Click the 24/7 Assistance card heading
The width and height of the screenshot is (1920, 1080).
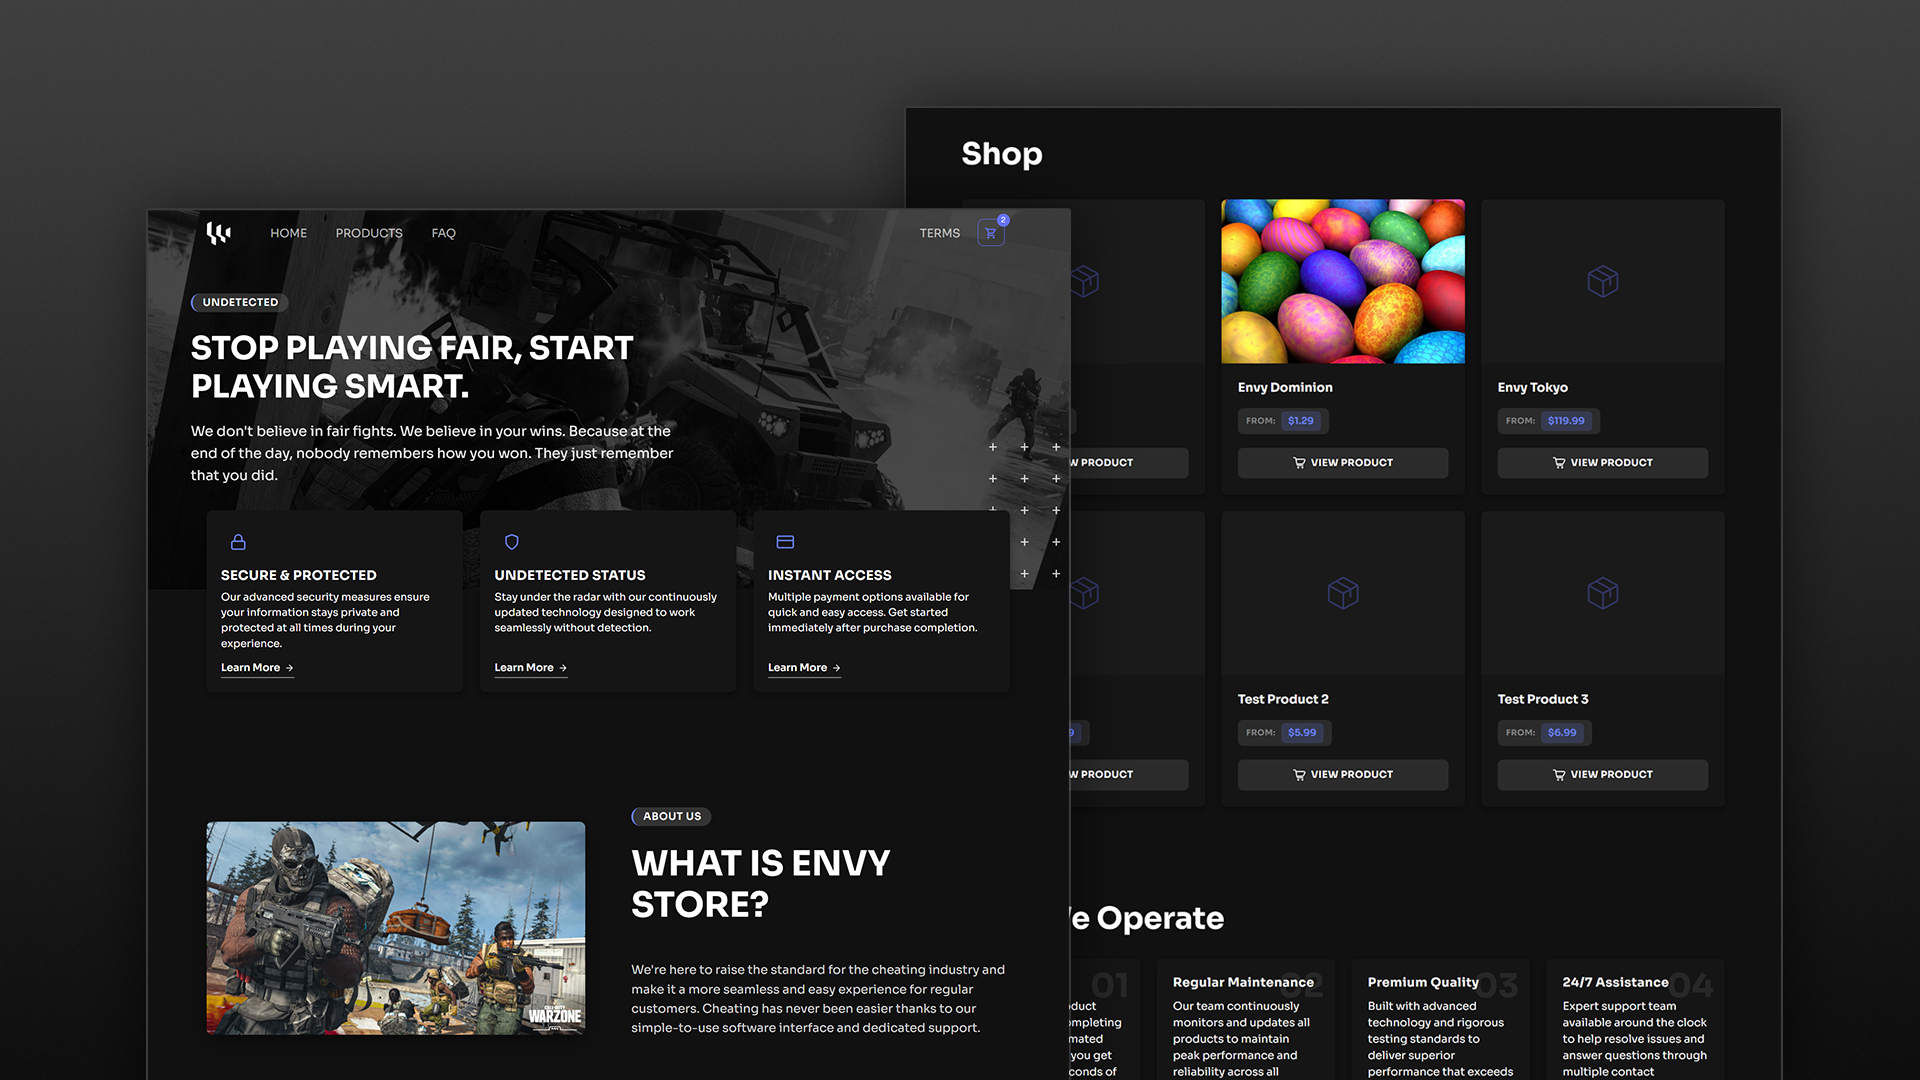coord(1615,983)
